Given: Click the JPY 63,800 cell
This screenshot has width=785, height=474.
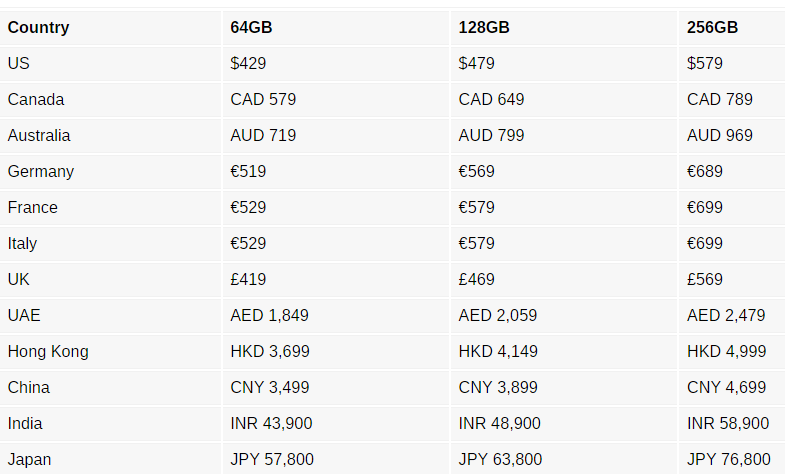Looking at the screenshot, I should click(x=500, y=460).
